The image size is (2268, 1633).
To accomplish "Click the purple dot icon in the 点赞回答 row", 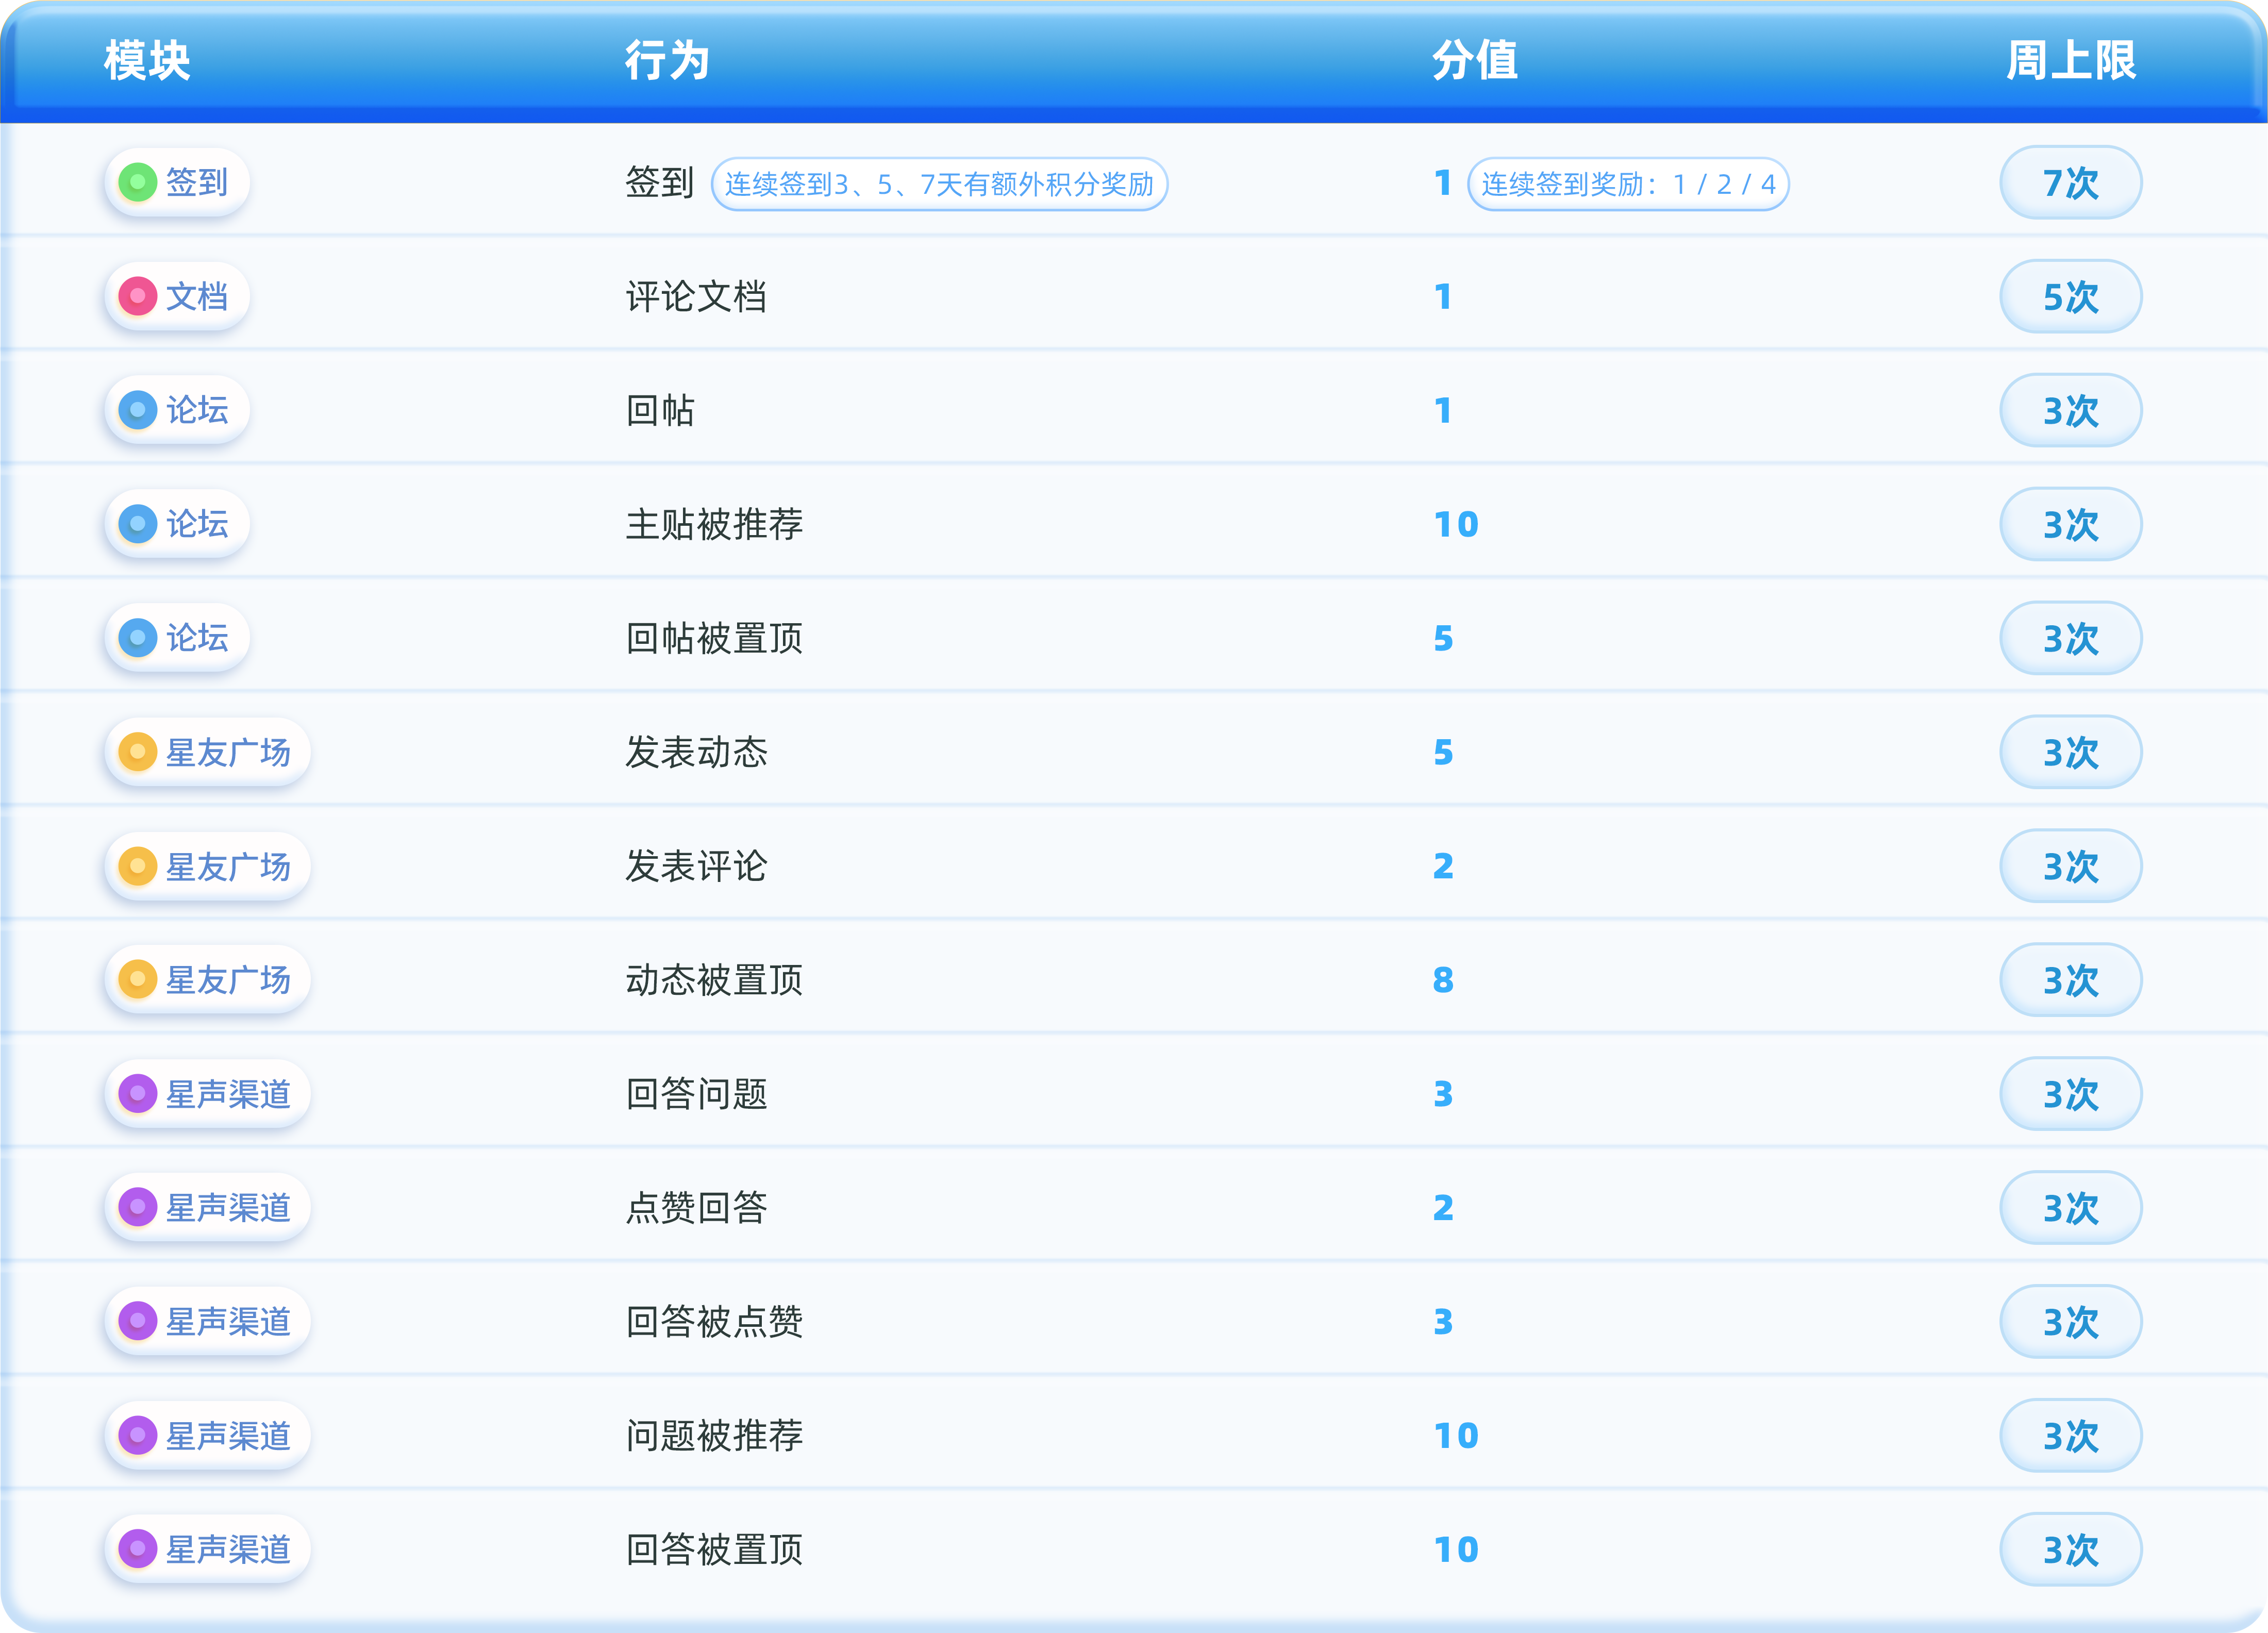I will 138,1207.
